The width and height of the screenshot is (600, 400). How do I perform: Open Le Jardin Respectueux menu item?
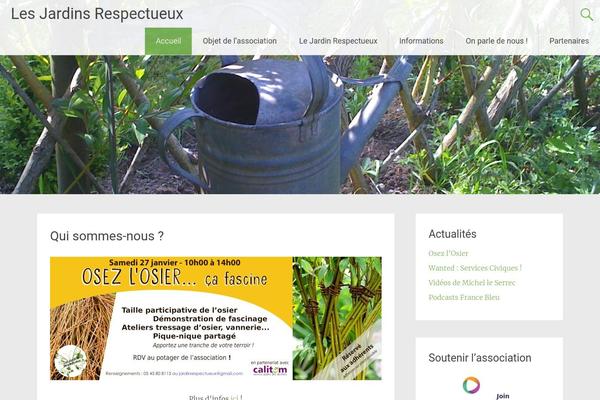coord(338,41)
